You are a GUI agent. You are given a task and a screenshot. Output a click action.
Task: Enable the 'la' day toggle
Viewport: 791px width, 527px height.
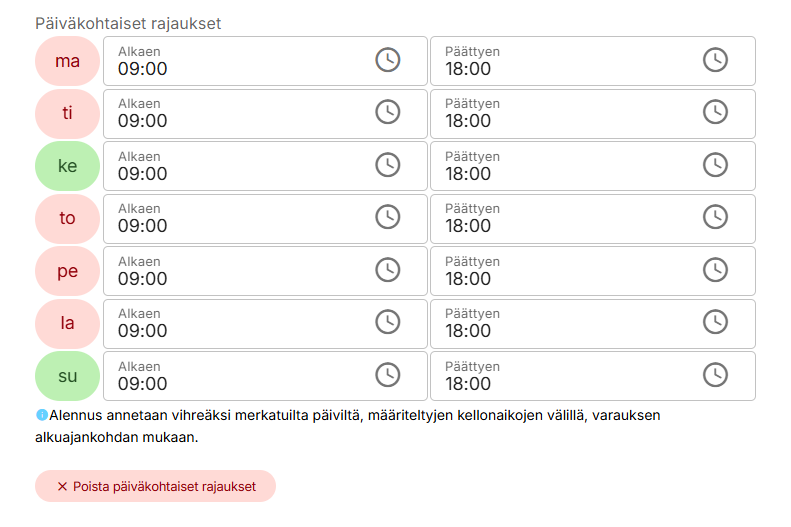[x=67, y=323]
